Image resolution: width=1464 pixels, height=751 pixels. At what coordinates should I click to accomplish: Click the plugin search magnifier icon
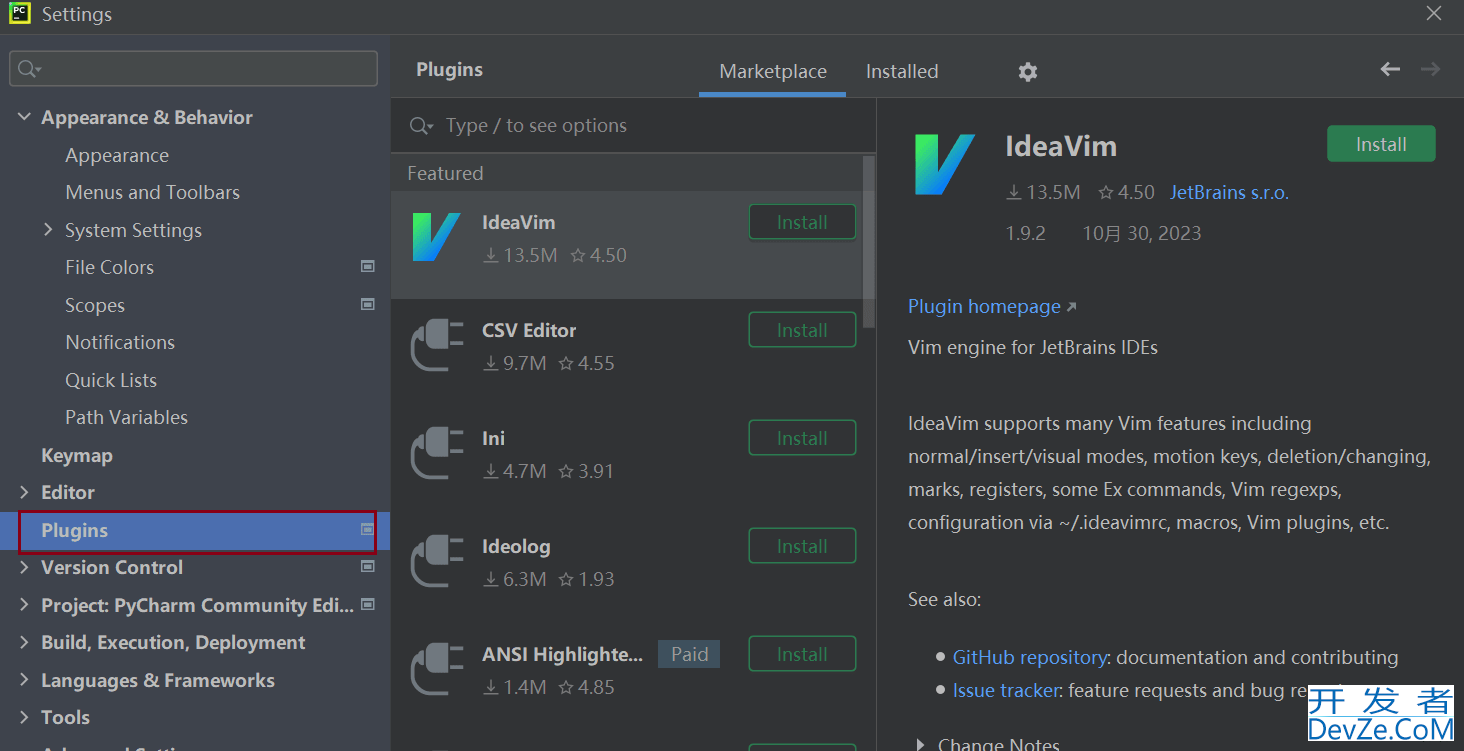[421, 126]
